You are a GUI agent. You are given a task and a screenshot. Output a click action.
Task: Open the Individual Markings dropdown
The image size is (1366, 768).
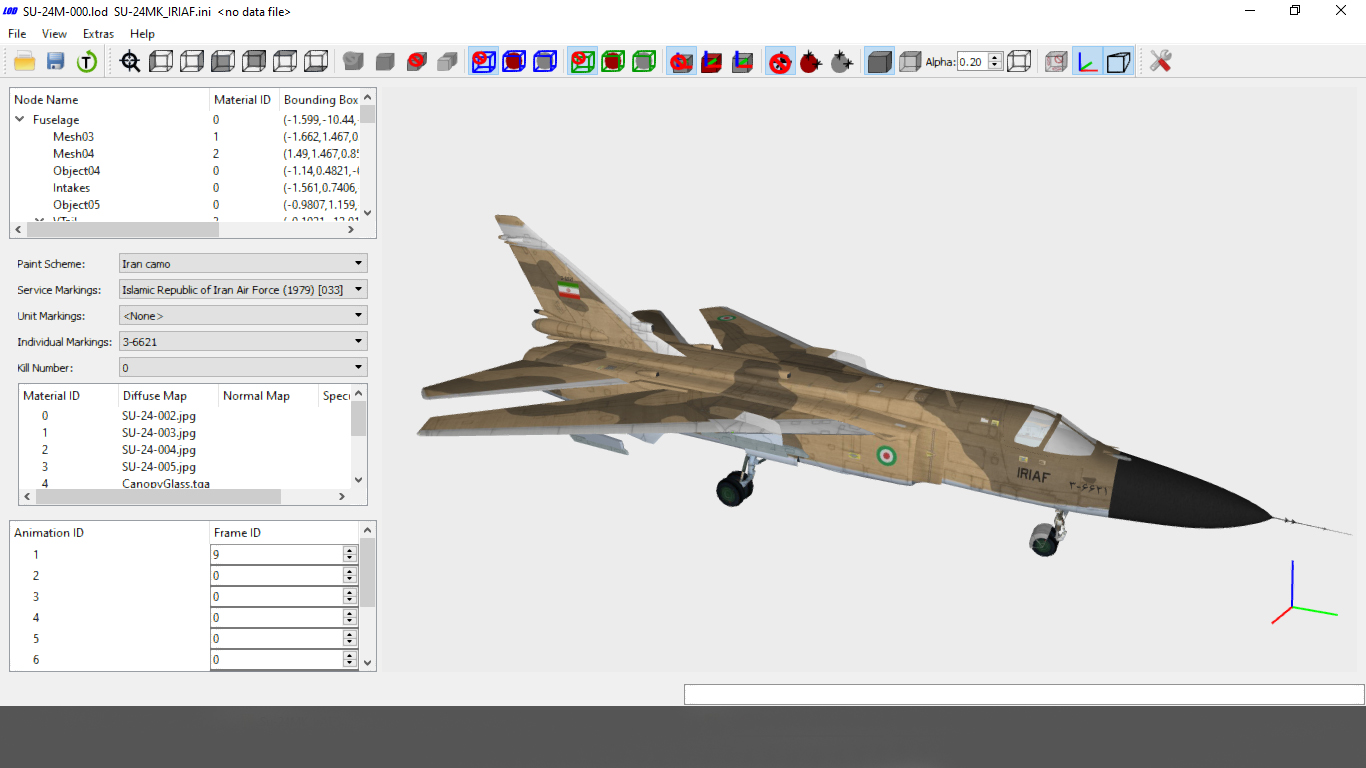[x=243, y=342]
